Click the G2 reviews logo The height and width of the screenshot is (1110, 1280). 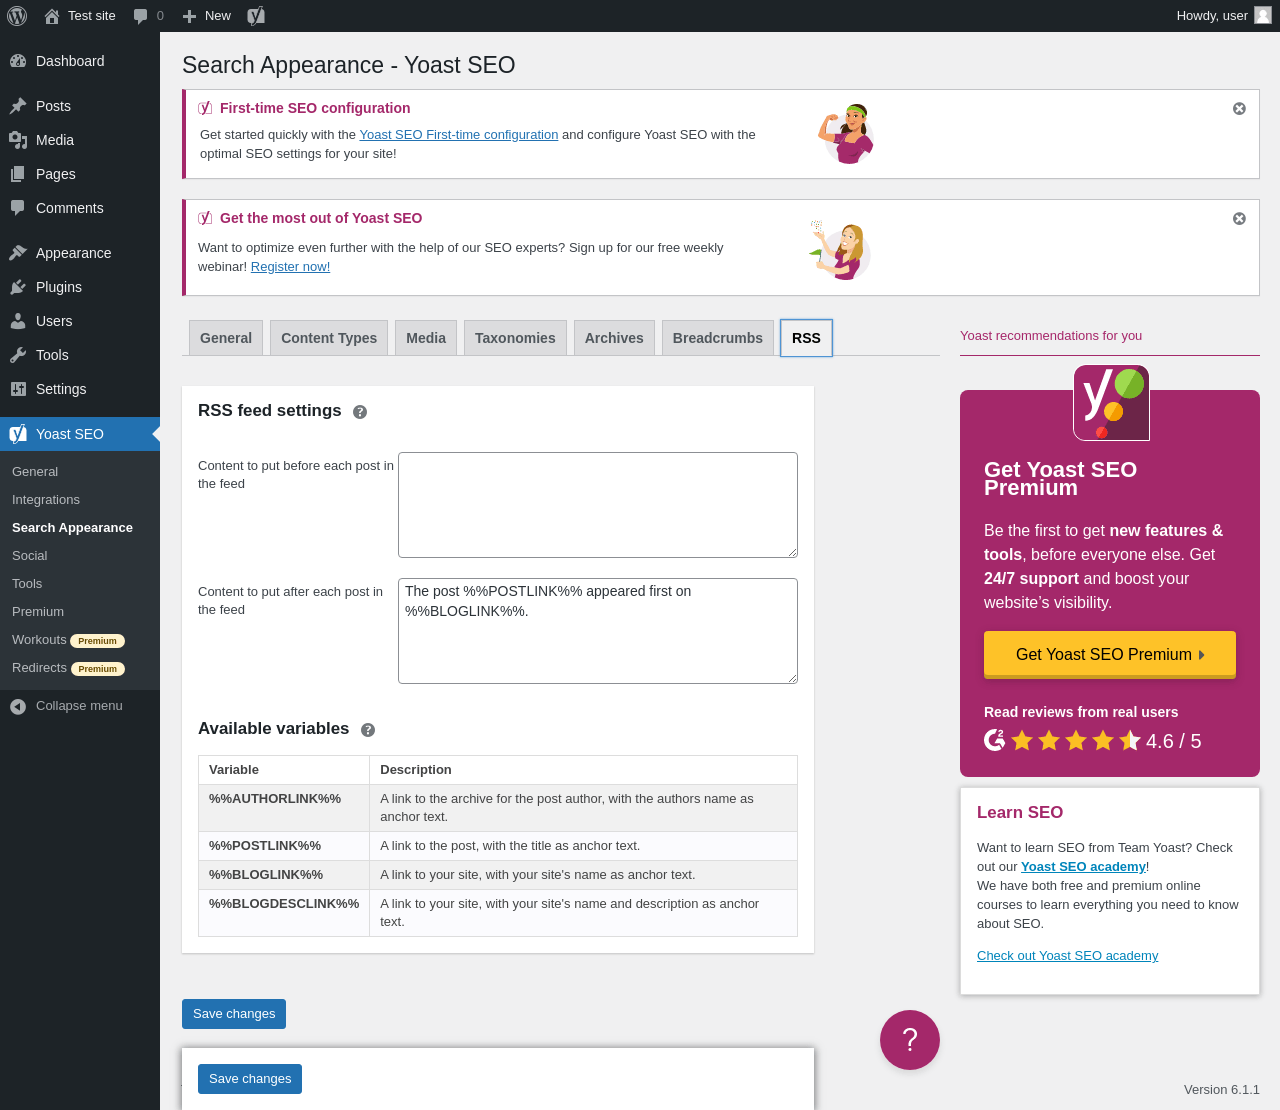[995, 740]
